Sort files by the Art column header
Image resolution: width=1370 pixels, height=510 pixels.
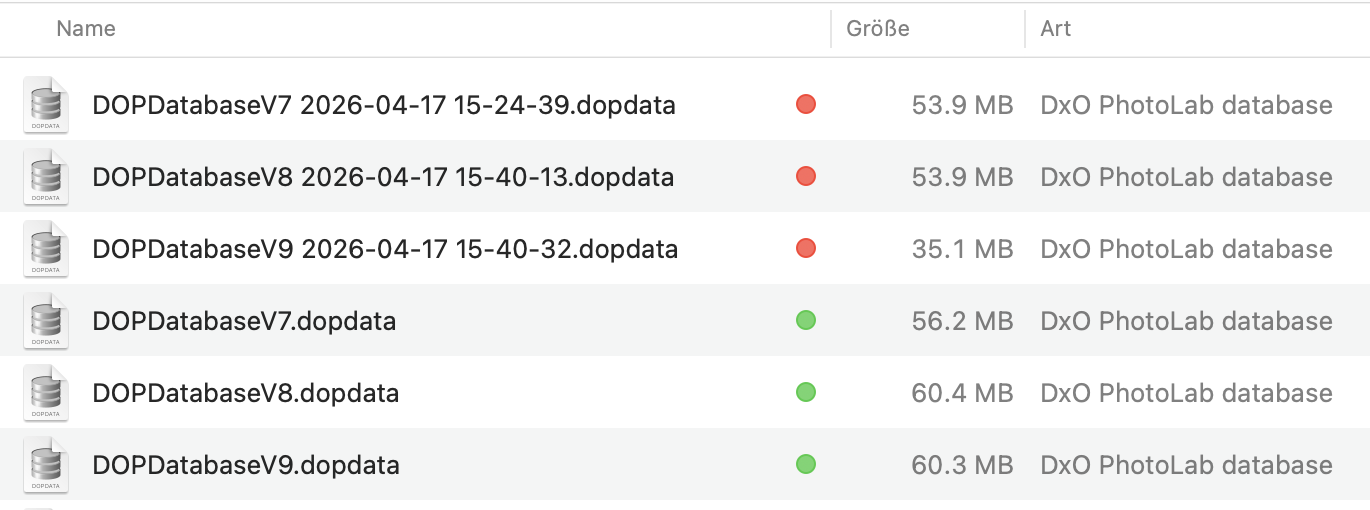tap(1055, 29)
